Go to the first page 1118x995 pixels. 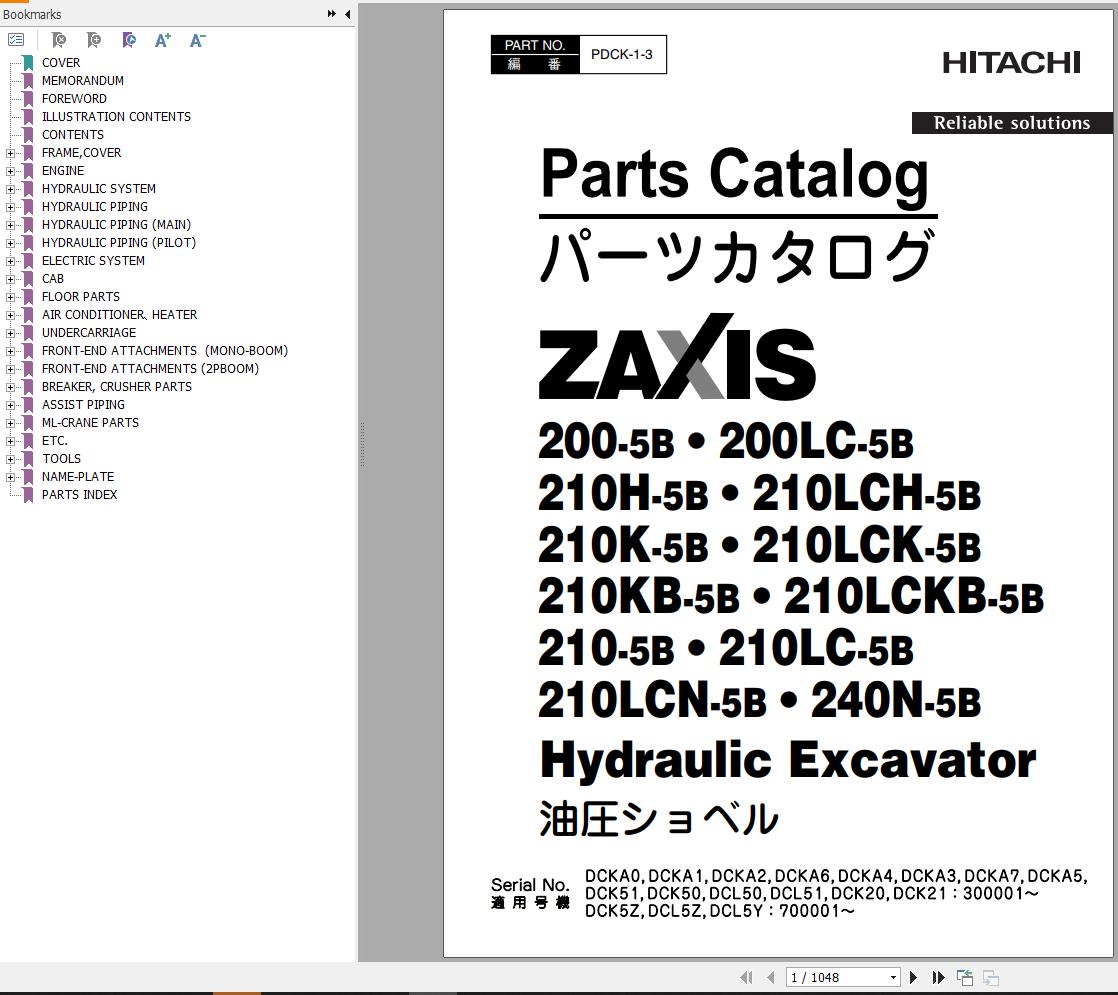tap(746, 977)
